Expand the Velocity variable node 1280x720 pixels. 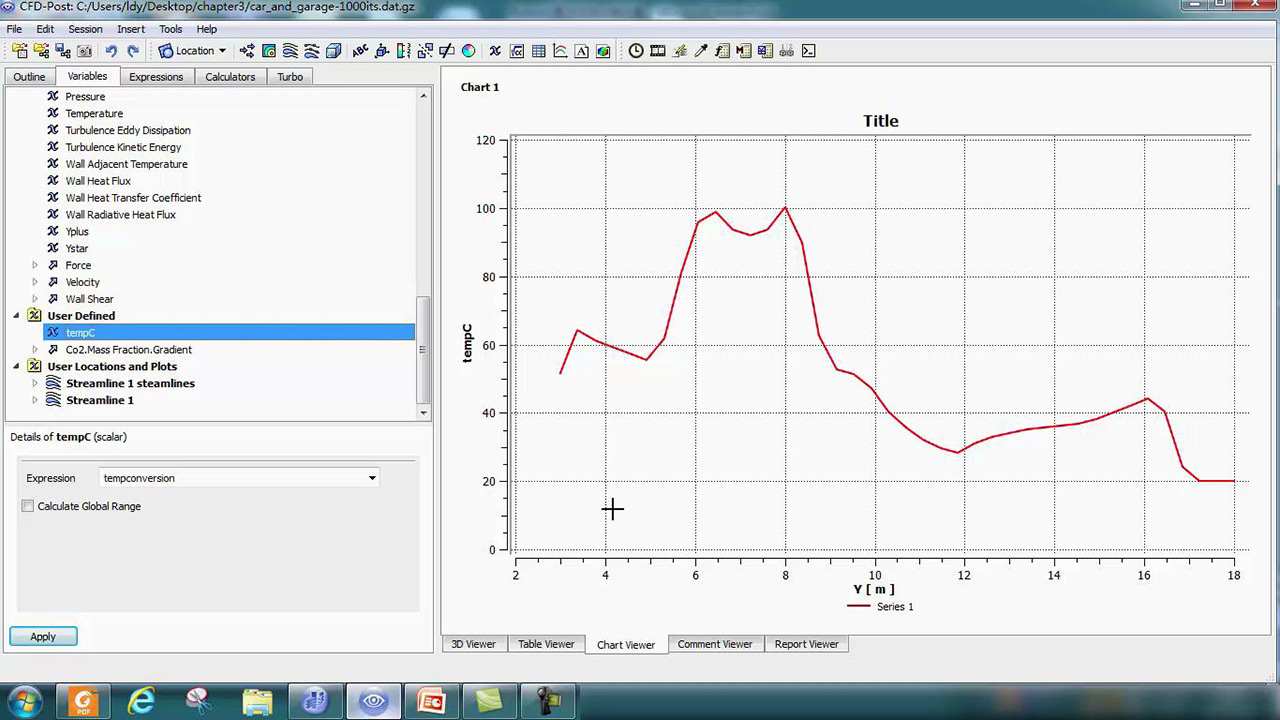click(35, 282)
